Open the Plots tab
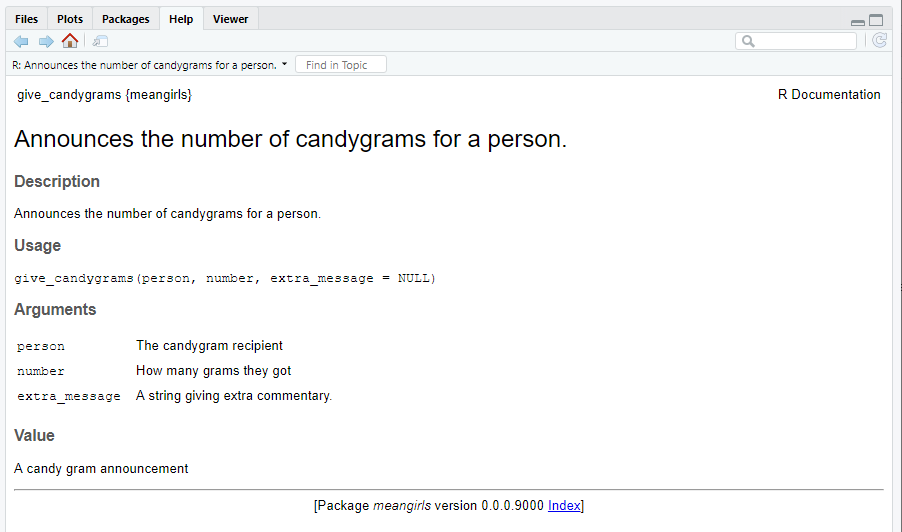 point(70,19)
